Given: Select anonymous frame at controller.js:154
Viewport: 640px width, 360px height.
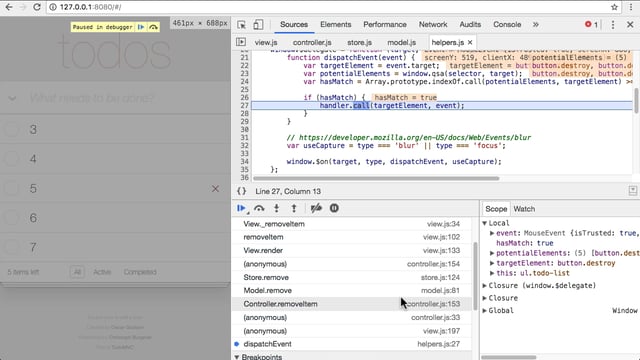Looking at the screenshot, I should tap(352, 264).
